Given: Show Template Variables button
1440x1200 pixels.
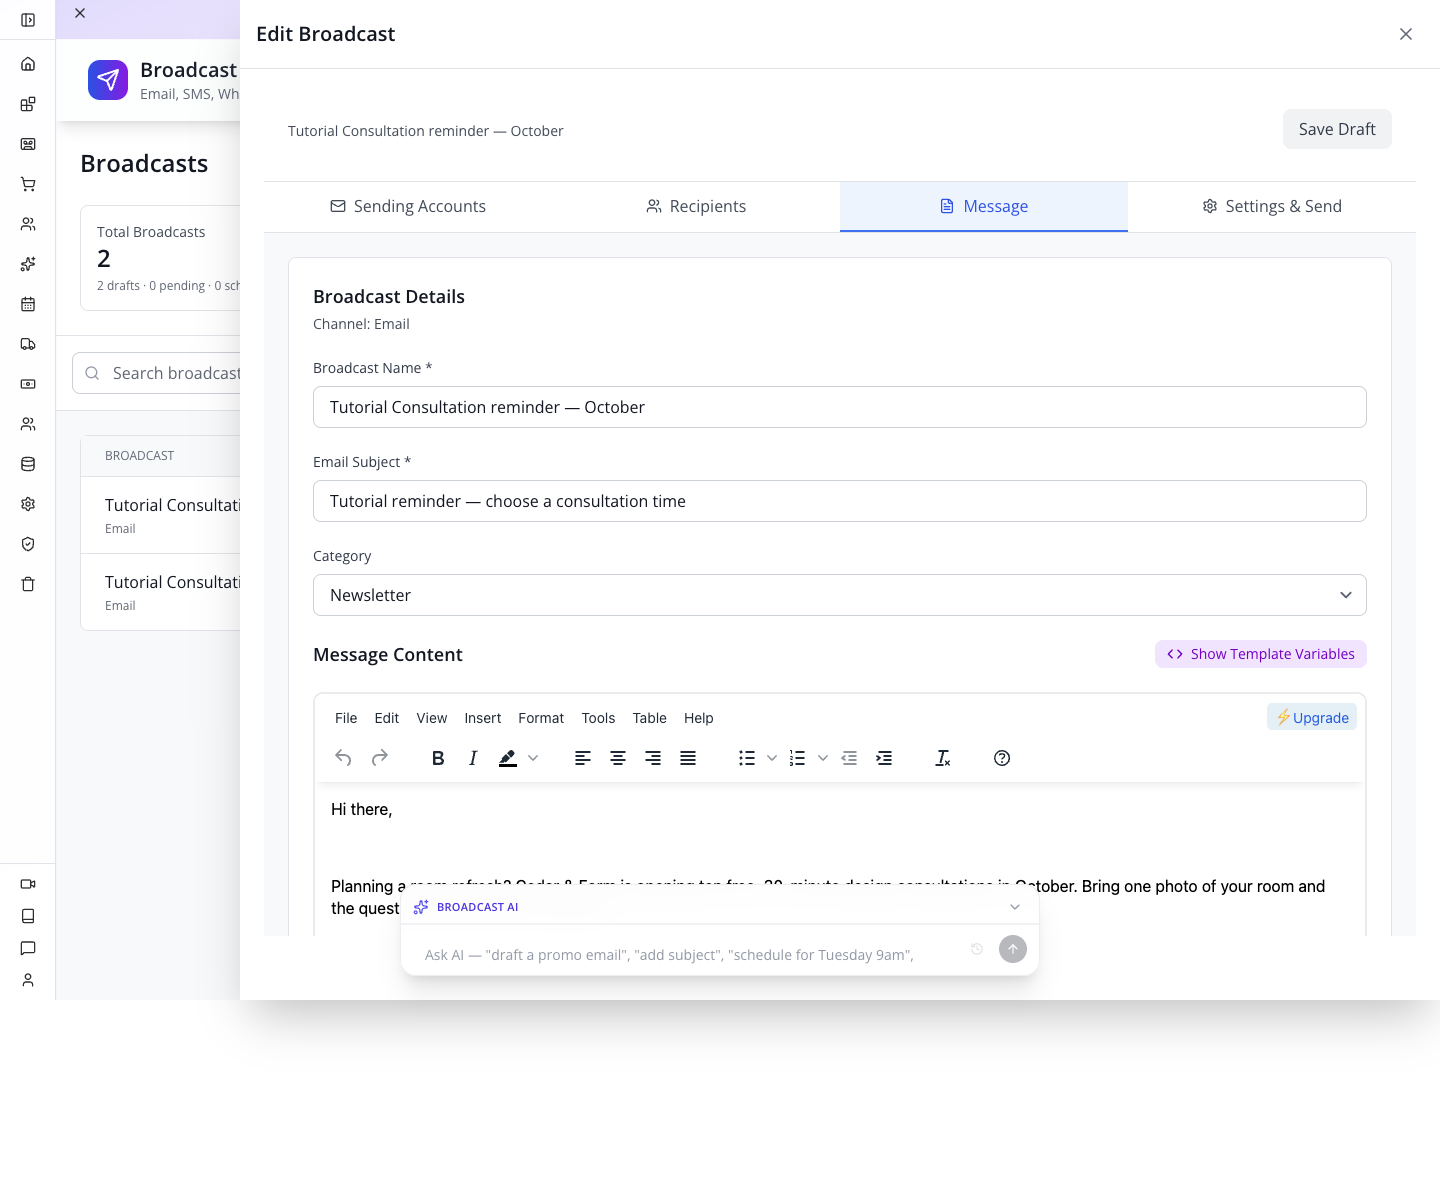Looking at the screenshot, I should [1261, 654].
